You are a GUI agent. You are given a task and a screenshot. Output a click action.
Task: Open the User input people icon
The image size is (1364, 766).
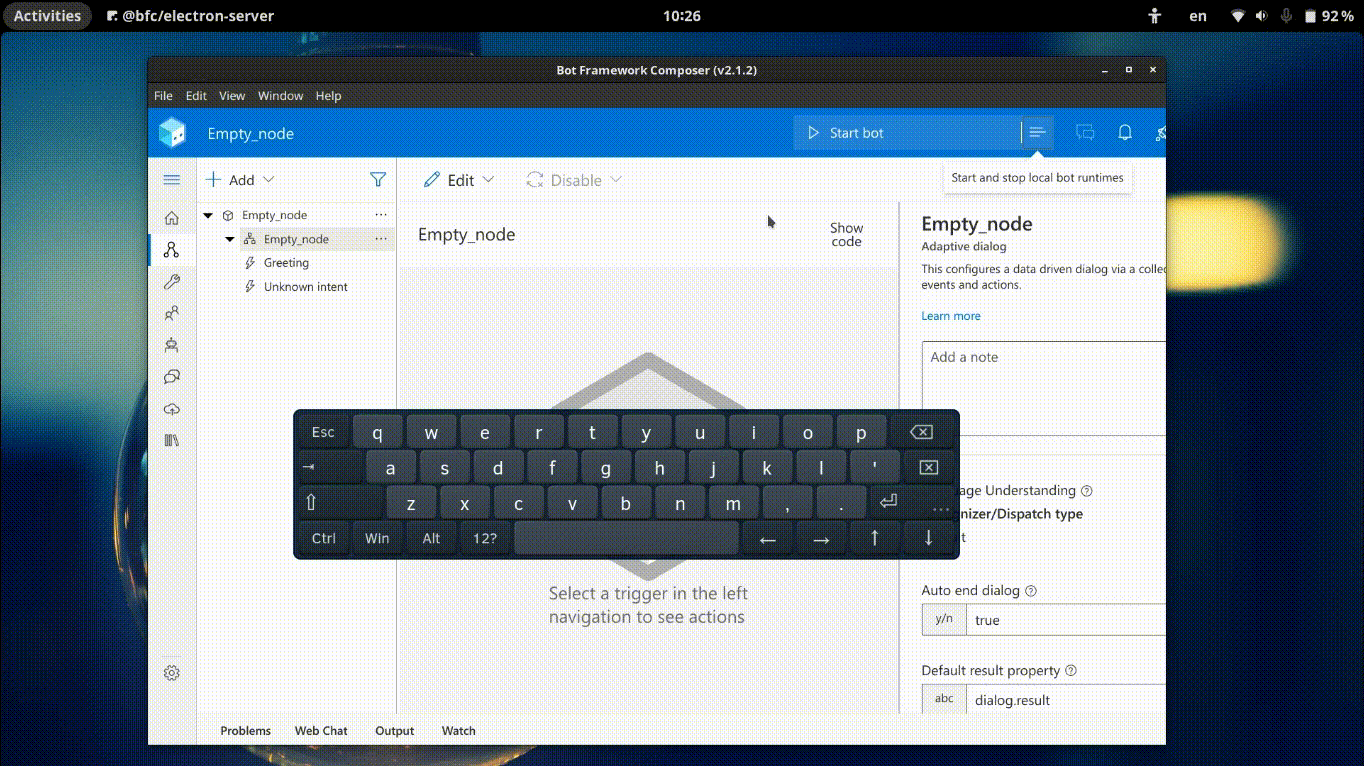[171, 313]
